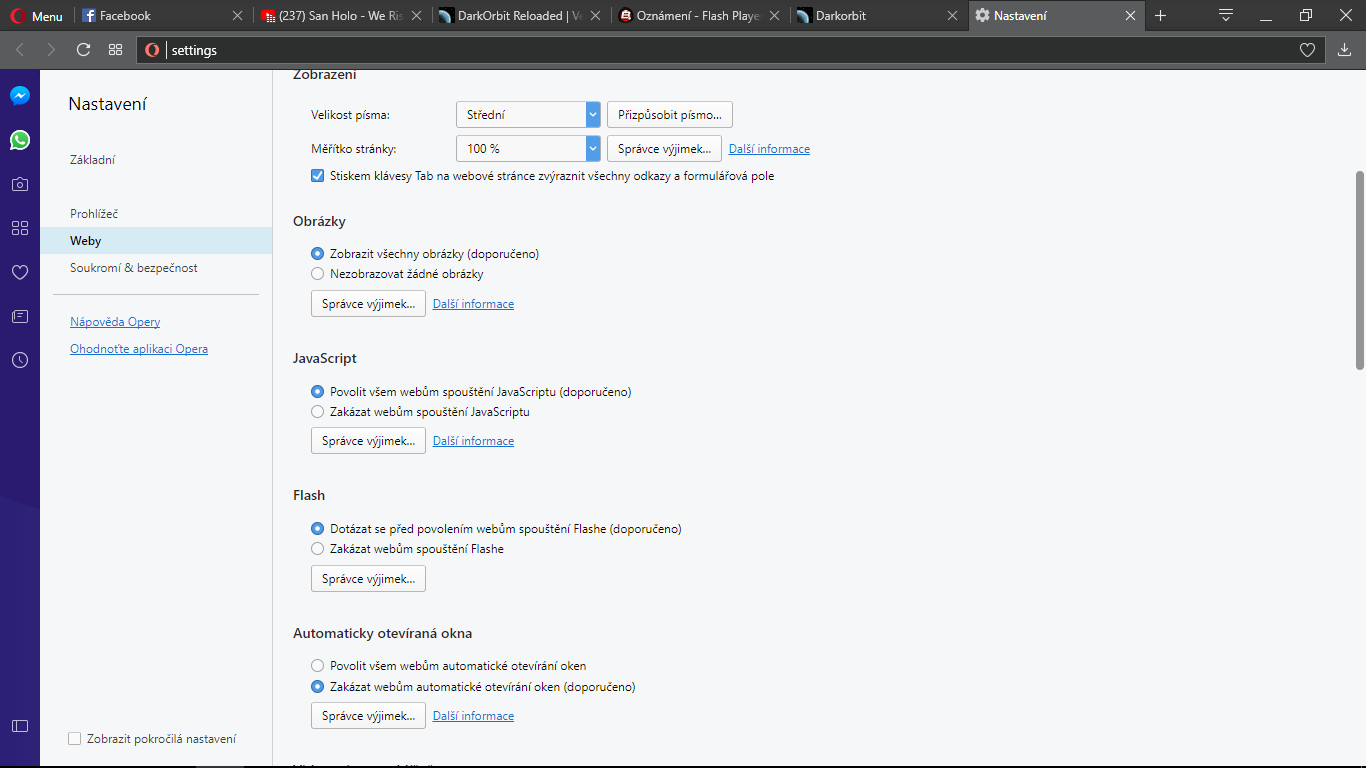This screenshot has height=768, width=1366.
Task: Open Soukromí & bezpečnost settings section
Action: pyautogui.click(x=134, y=268)
